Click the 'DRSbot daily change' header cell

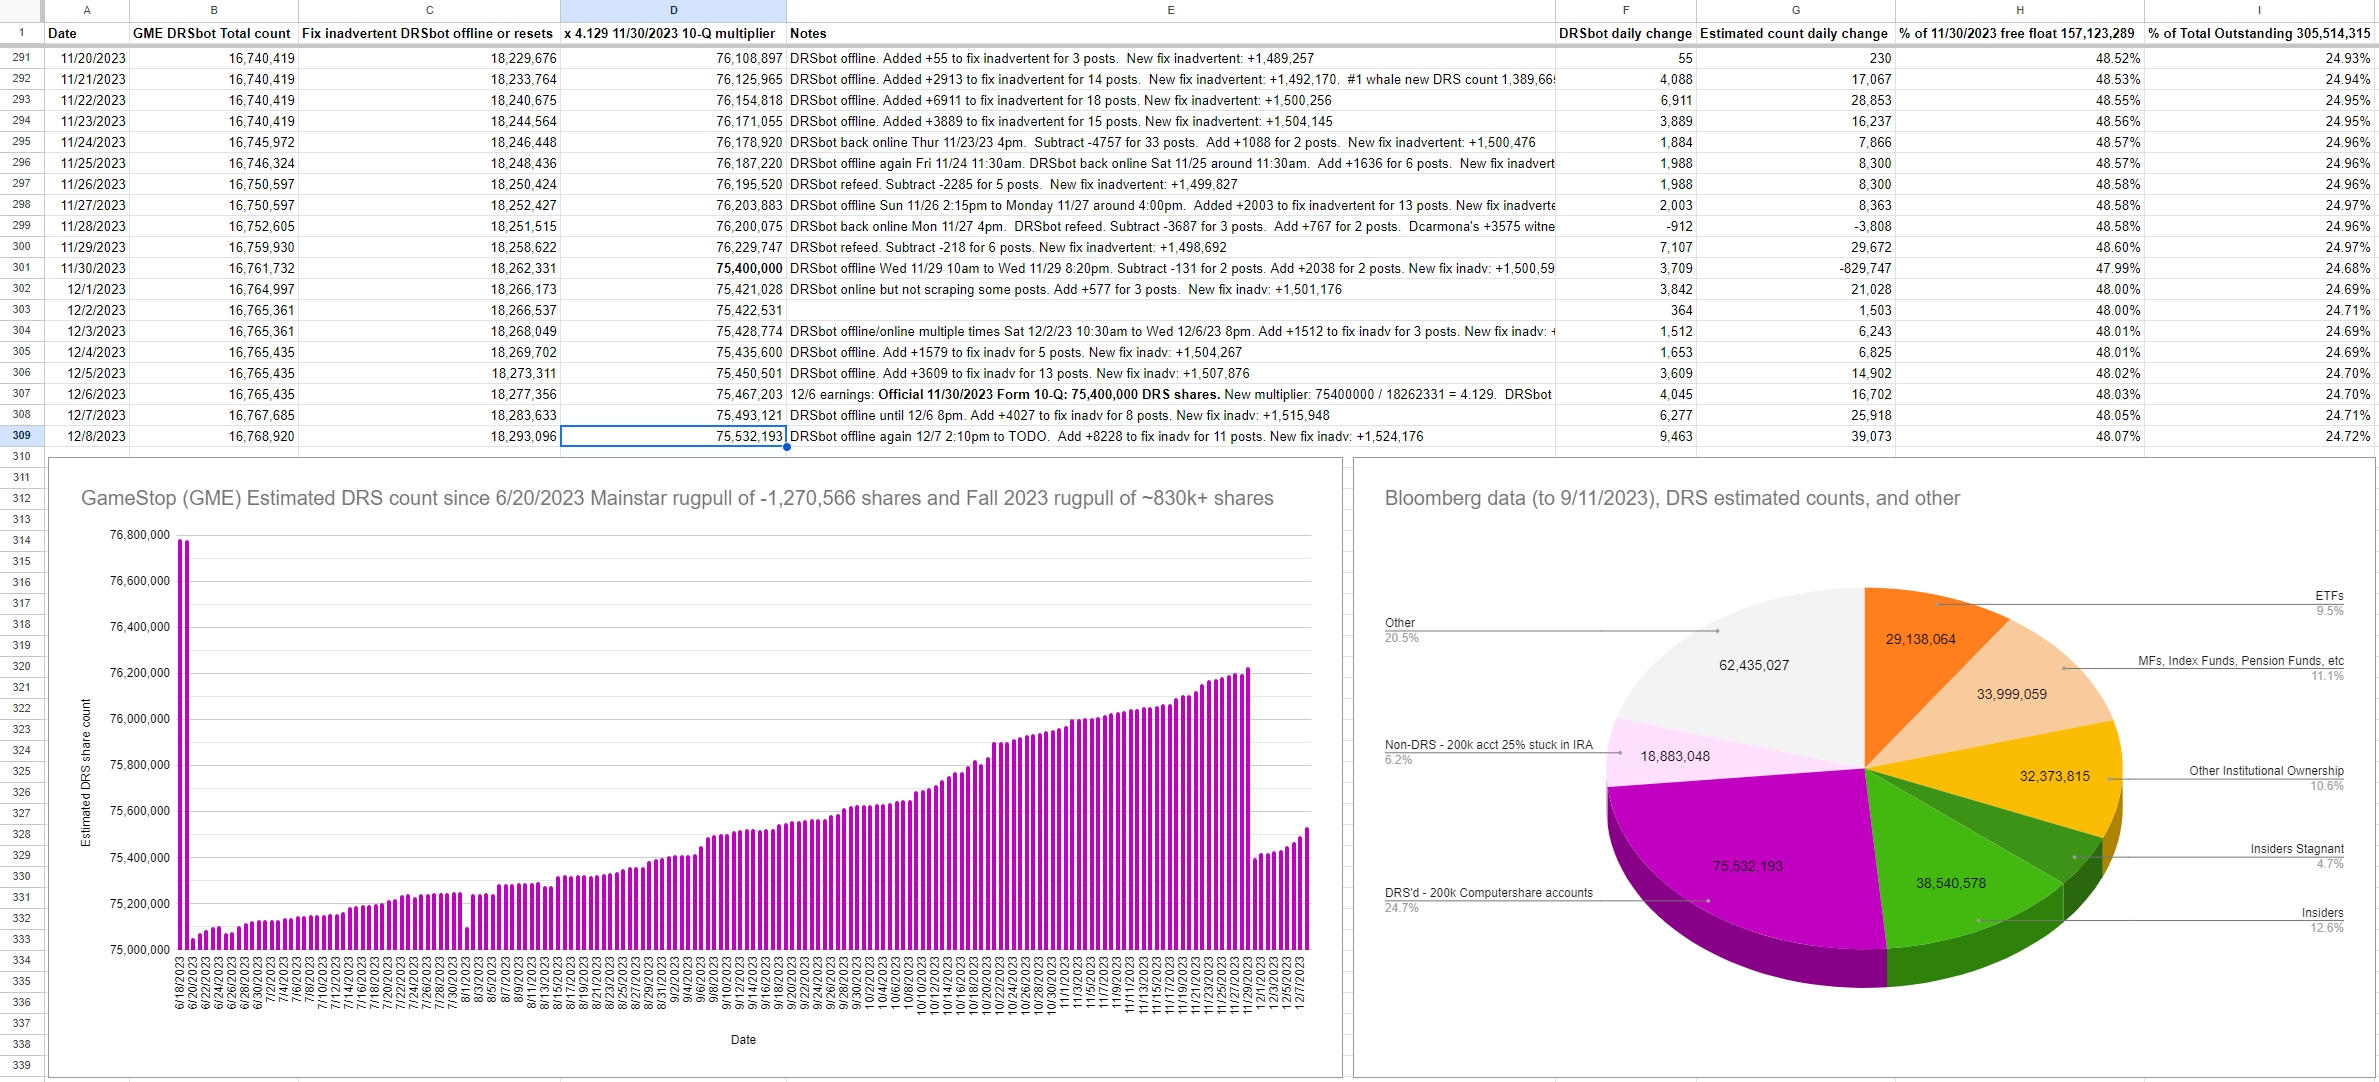click(1626, 33)
